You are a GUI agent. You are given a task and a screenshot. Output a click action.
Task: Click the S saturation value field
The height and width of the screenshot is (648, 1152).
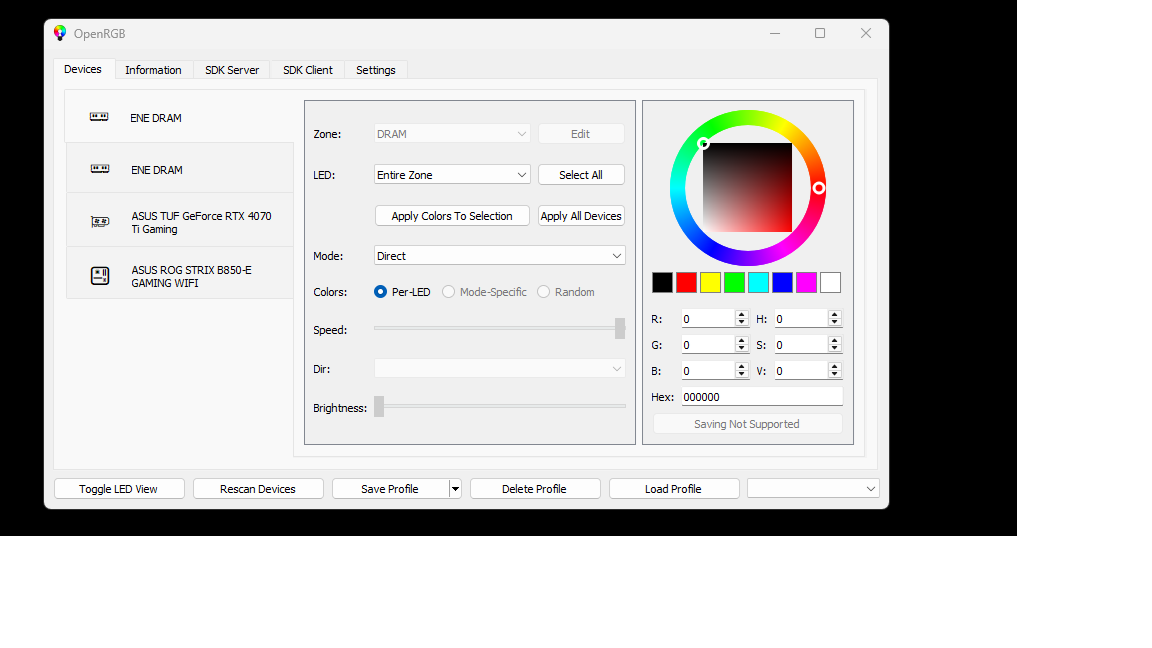click(x=802, y=345)
